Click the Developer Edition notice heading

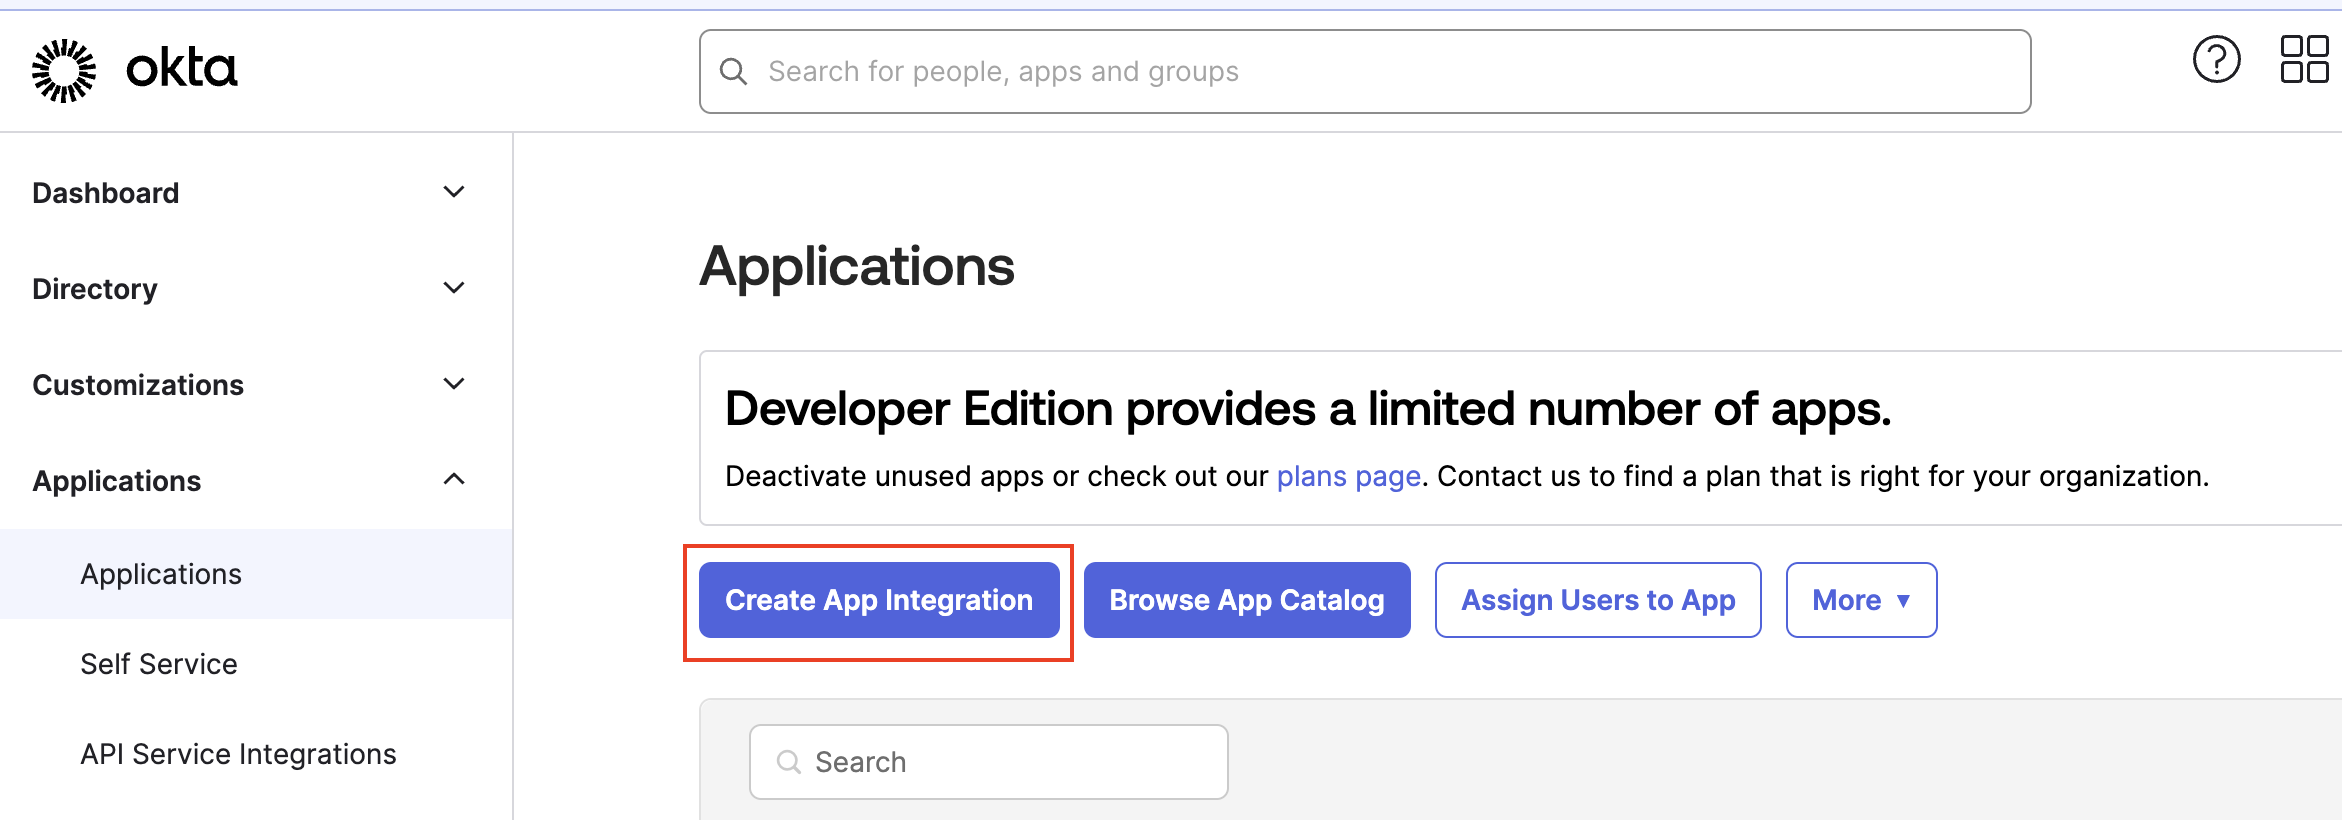1308,409
